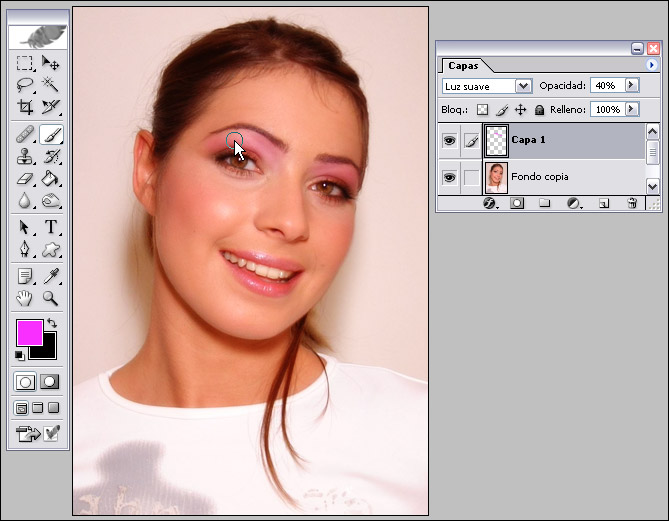Hide the Capa 1 layer
Screen dimensions: 669x521
point(449,141)
